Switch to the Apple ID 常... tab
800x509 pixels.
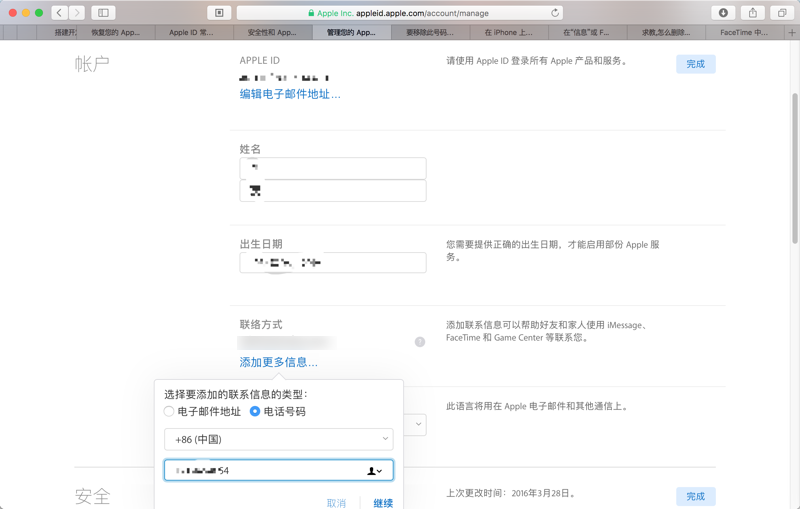pyautogui.click(x=194, y=33)
